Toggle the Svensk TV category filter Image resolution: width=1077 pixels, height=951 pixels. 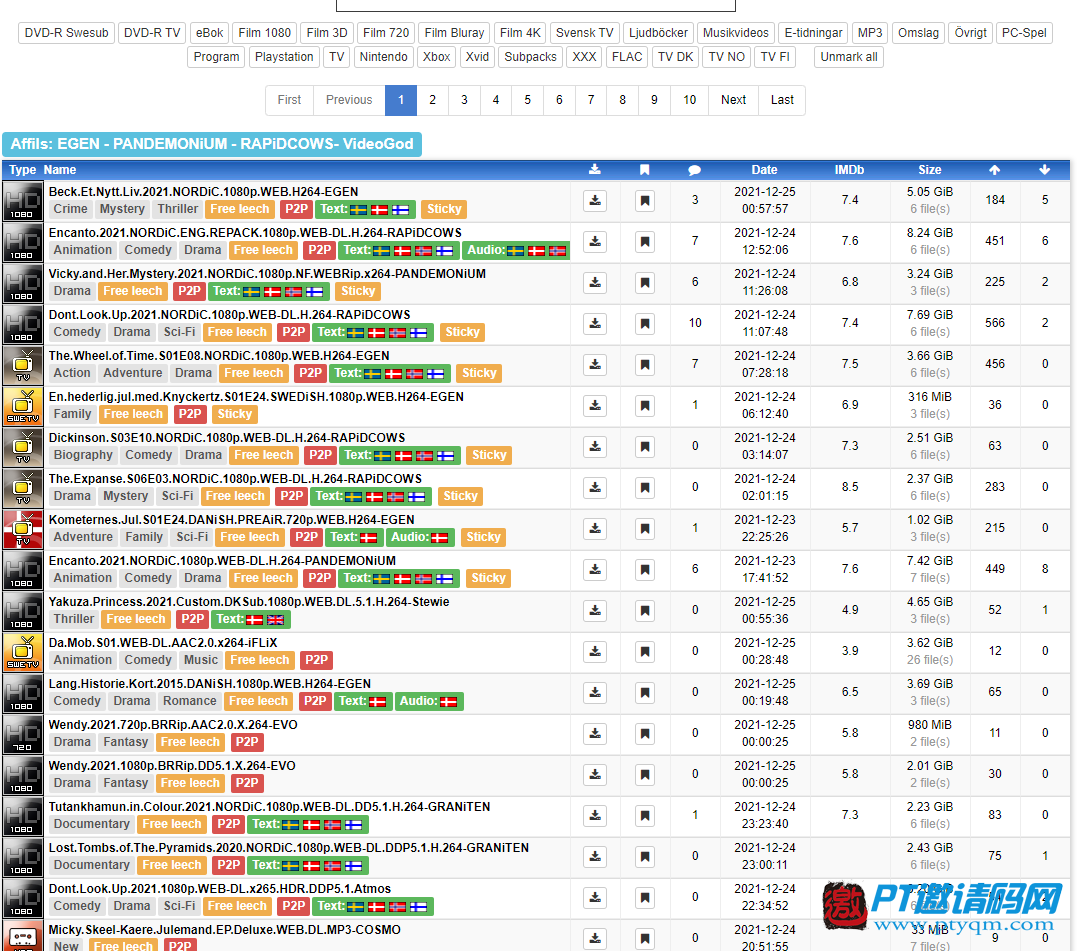pyautogui.click(x=585, y=33)
